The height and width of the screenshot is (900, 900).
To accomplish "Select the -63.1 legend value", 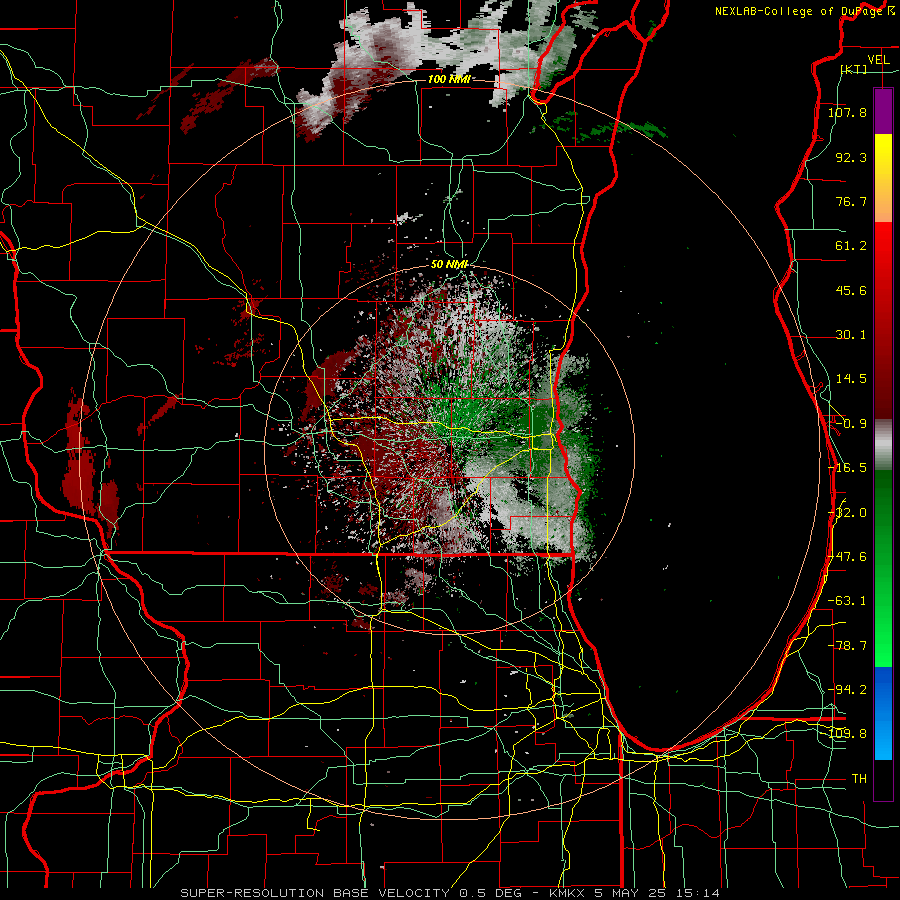I will (x=847, y=601).
